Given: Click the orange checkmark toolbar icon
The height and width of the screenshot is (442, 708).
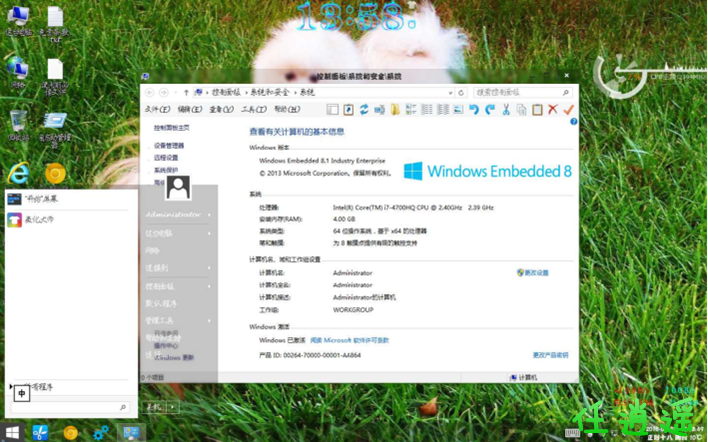Looking at the screenshot, I should (x=568, y=109).
